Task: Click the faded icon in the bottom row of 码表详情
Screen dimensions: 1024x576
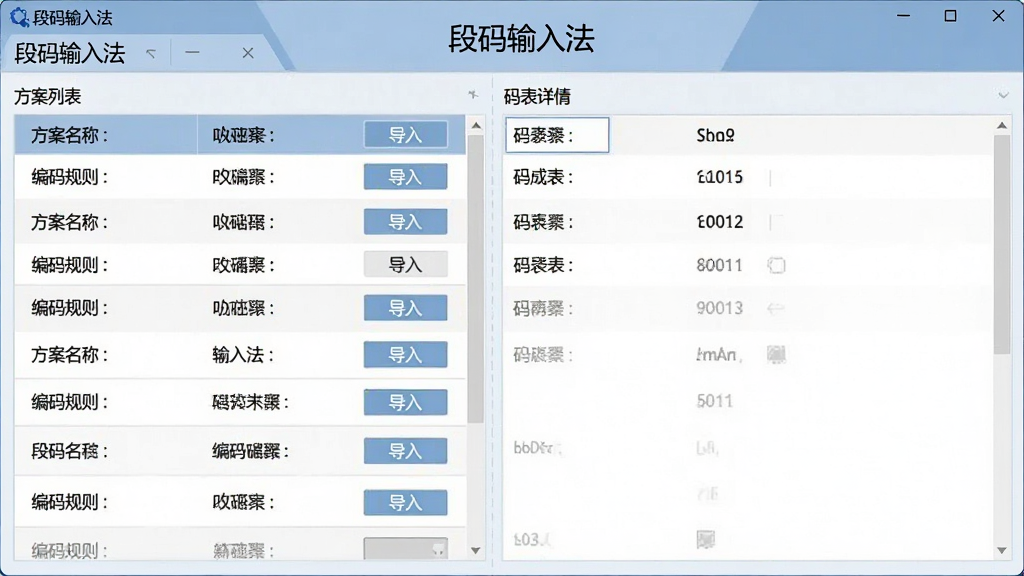Action: [705, 539]
